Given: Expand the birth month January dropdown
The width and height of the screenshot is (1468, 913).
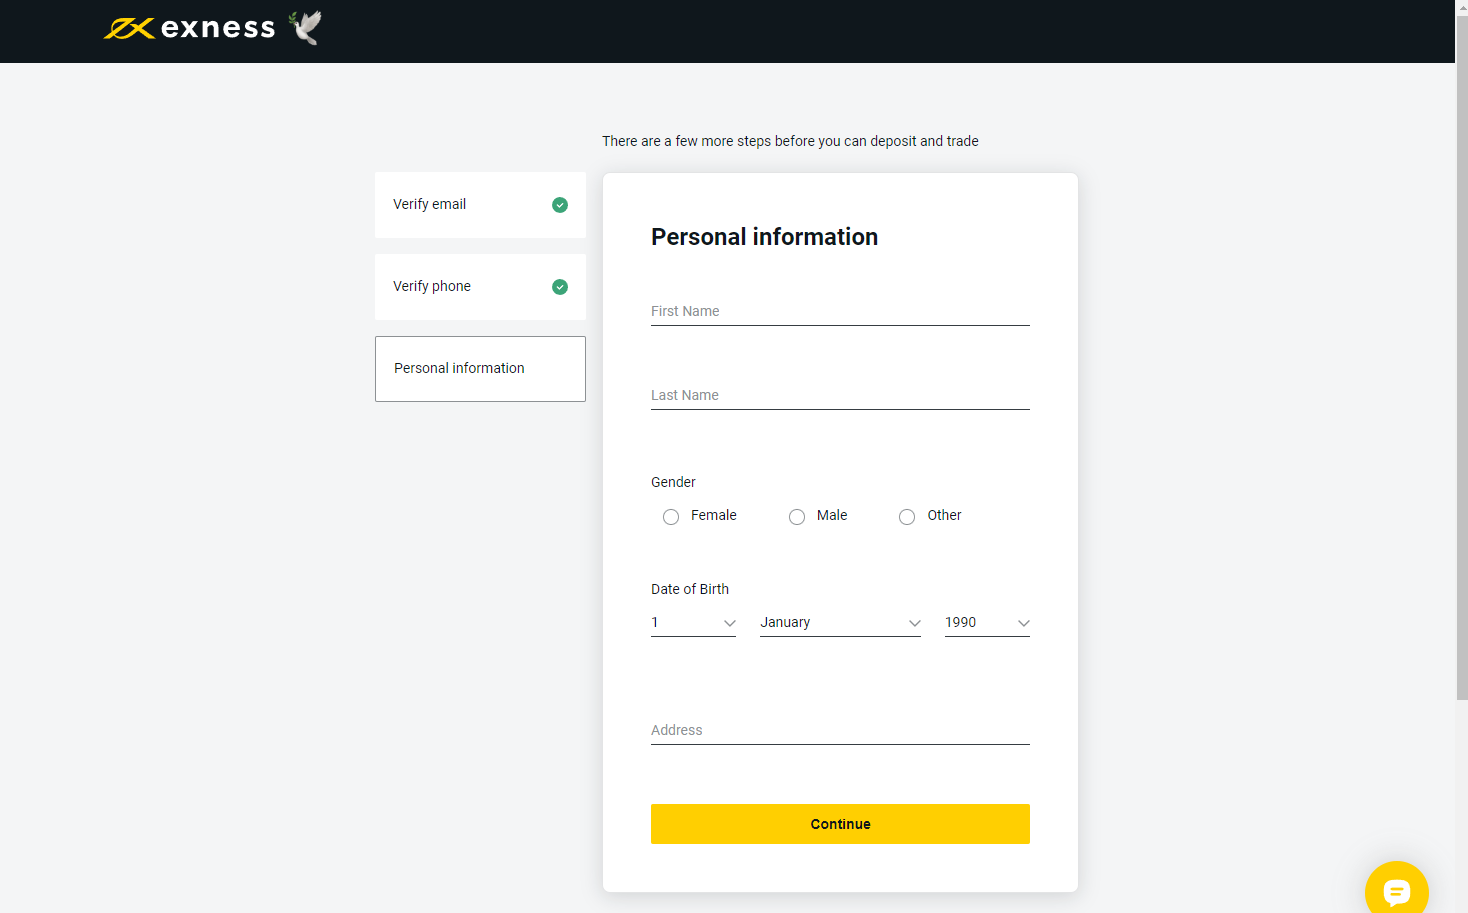Looking at the screenshot, I should pyautogui.click(x=839, y=623).
